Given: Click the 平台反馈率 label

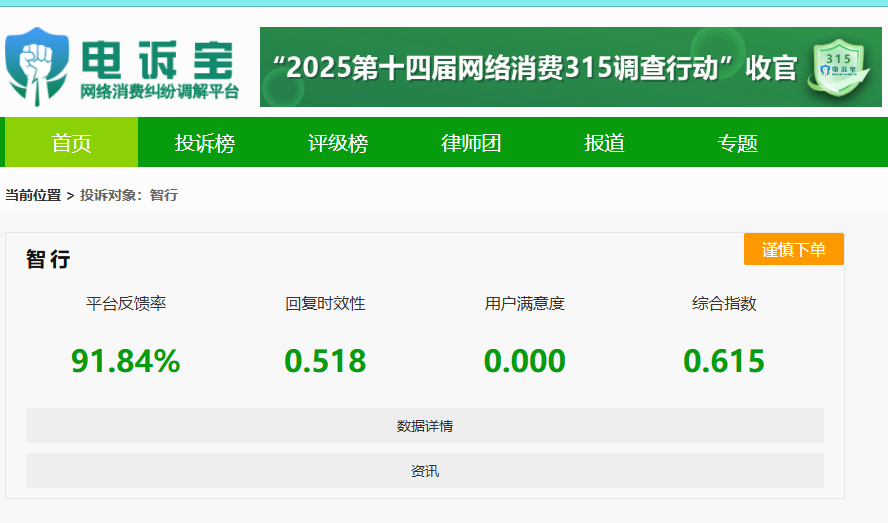Looking at the screenshot, I should tap(126, 304).
